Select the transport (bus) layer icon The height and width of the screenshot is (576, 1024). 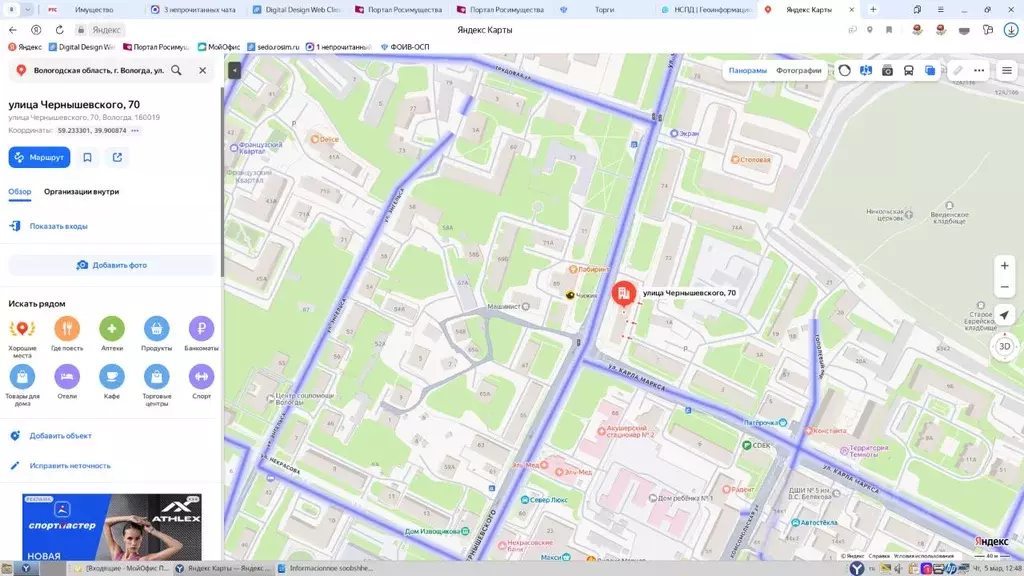(908, 70)
